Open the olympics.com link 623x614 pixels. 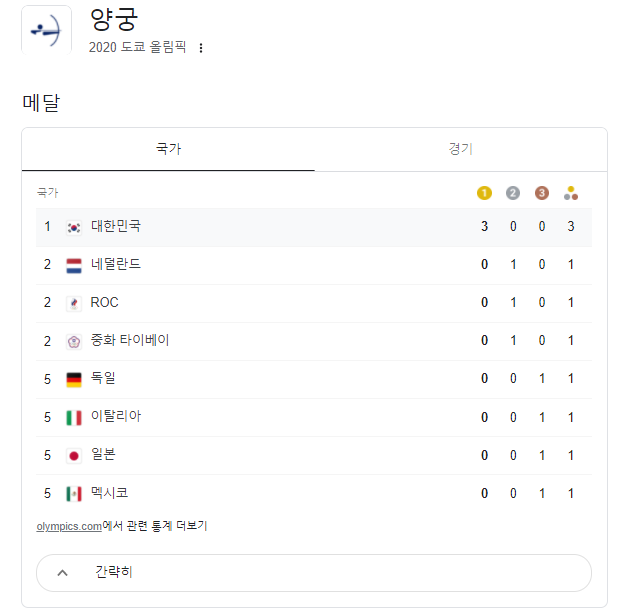pos(69,526)
